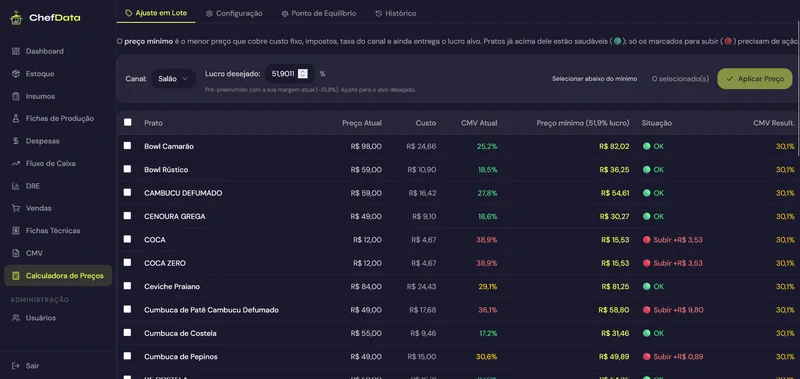Click the Ponto de Equilíbrio tab icon
Screen dimensions: 800x379
point(285,13)
